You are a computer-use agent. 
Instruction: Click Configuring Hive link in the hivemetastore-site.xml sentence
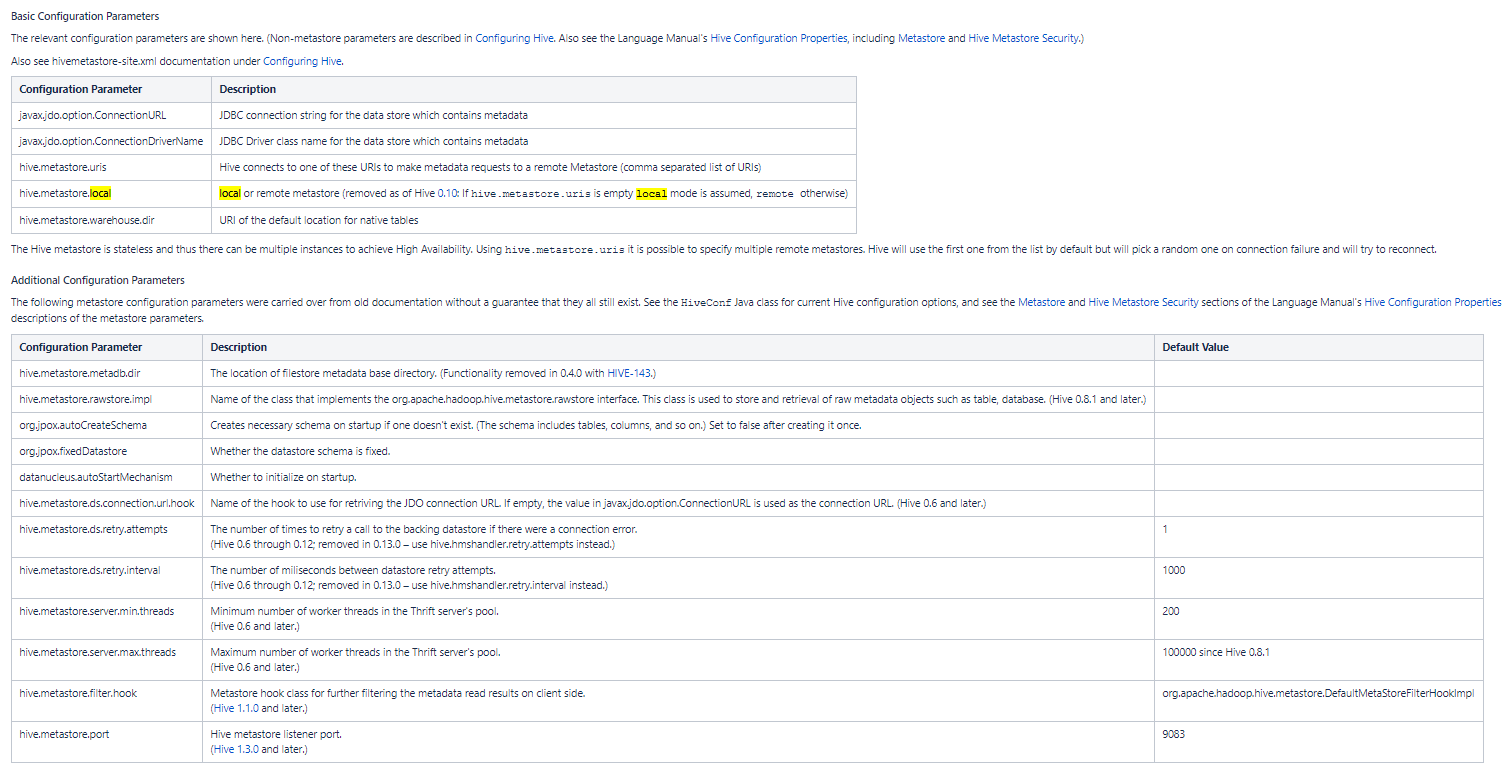point(303,61)
